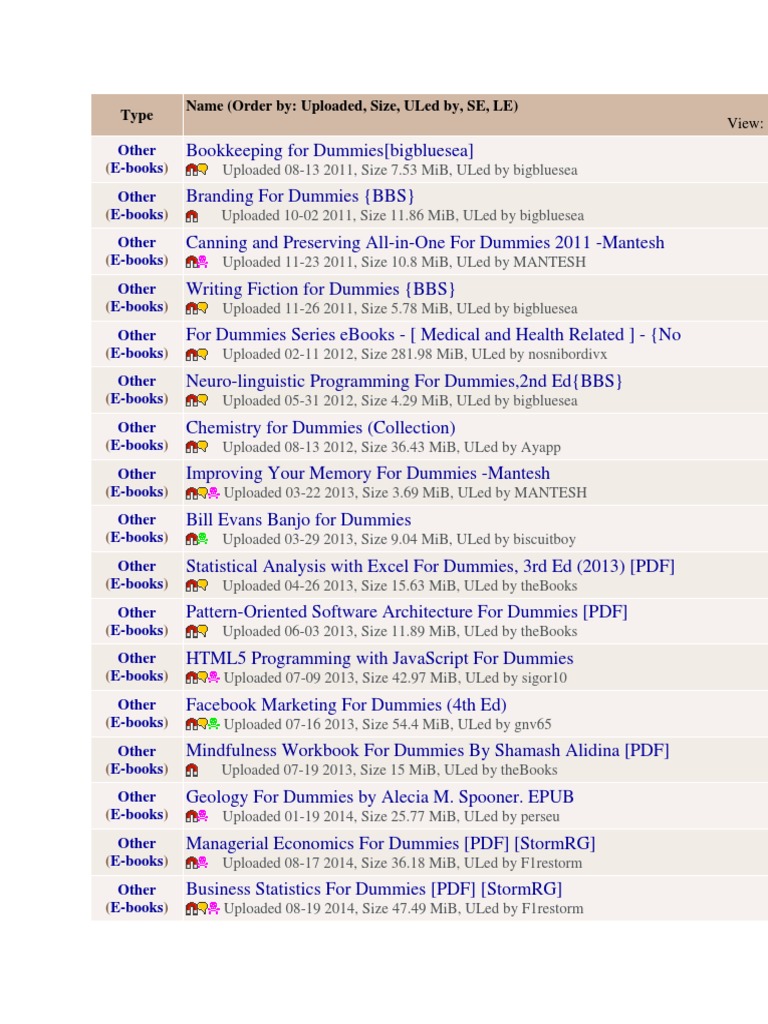Open Neuro-linguistic Programming For Dummies,2nd Ed
This screenshot has width=768, height=1024.
coord(404,381)
